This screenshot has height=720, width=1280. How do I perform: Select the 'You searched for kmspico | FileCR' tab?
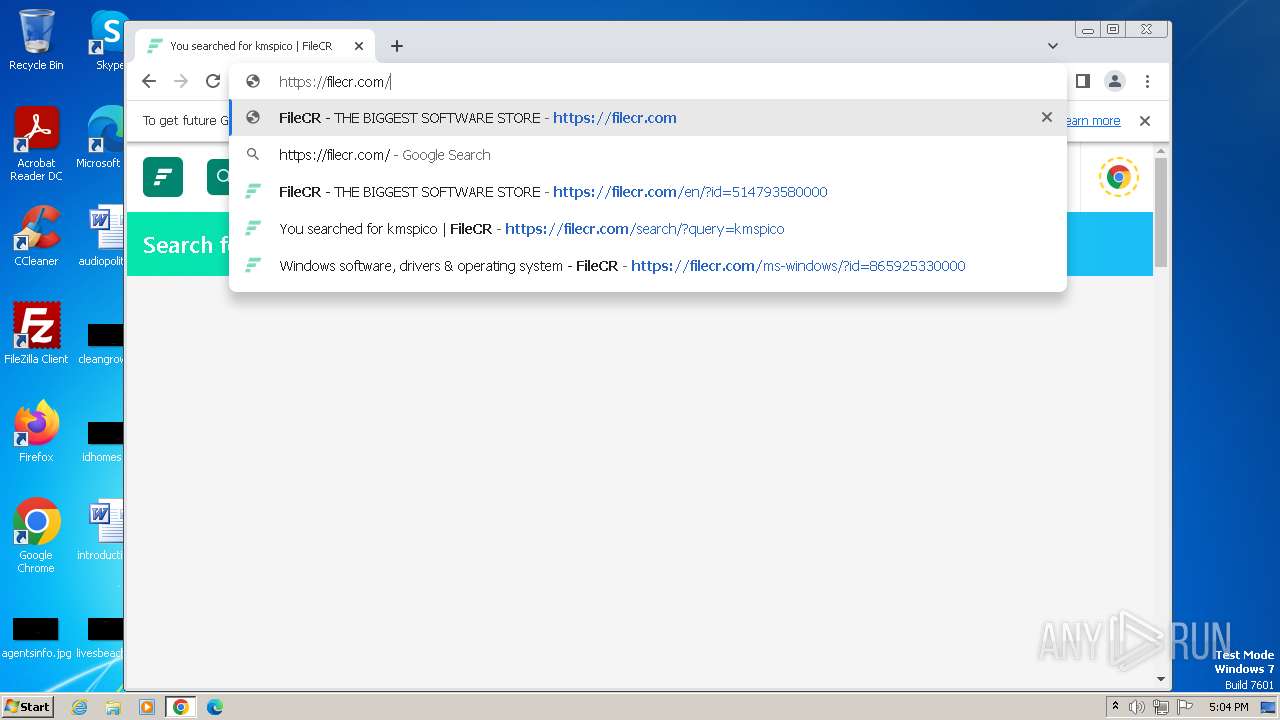pos(254,46)
